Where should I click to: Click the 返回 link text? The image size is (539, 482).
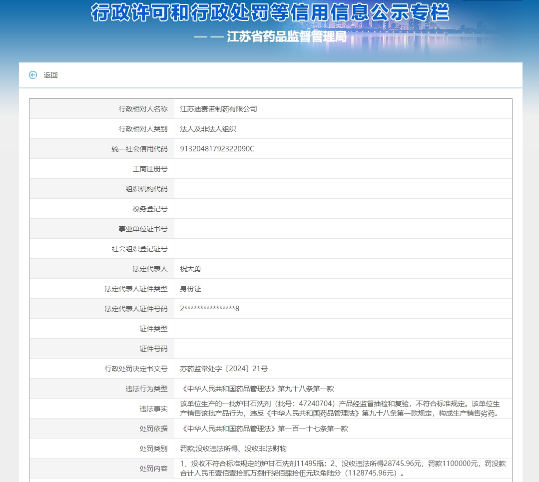click(x=51, y=75)
